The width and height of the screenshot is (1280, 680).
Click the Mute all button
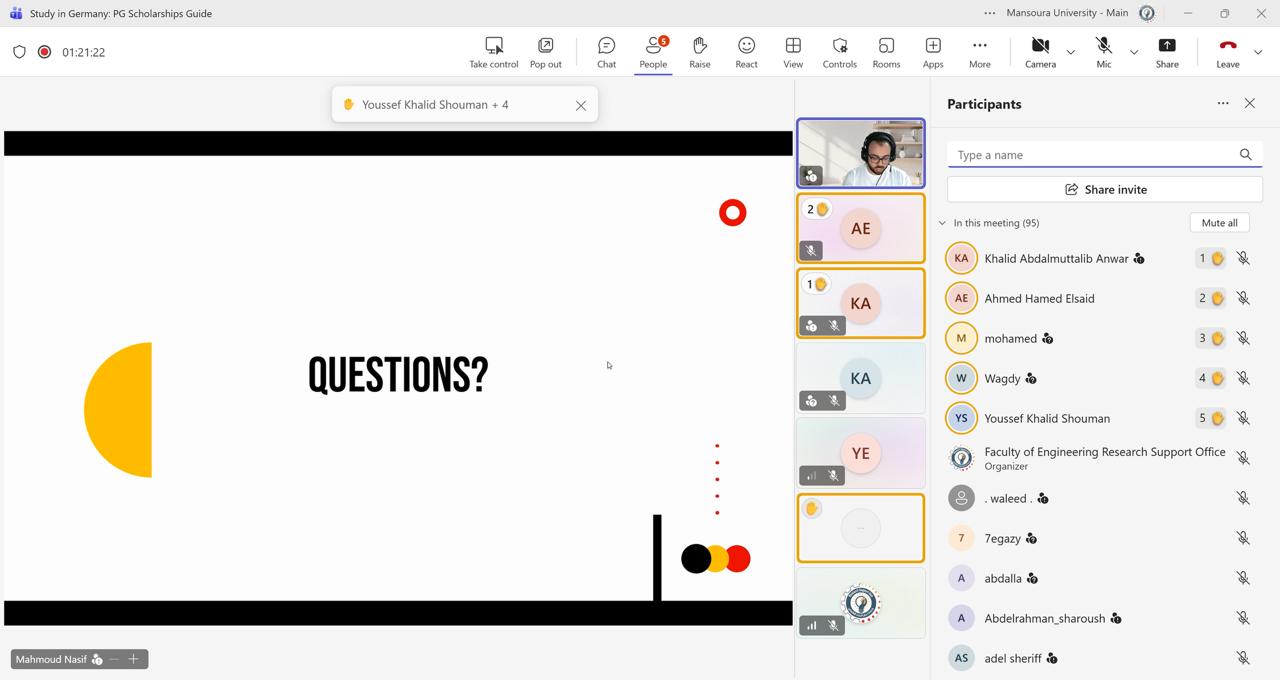1219,223
